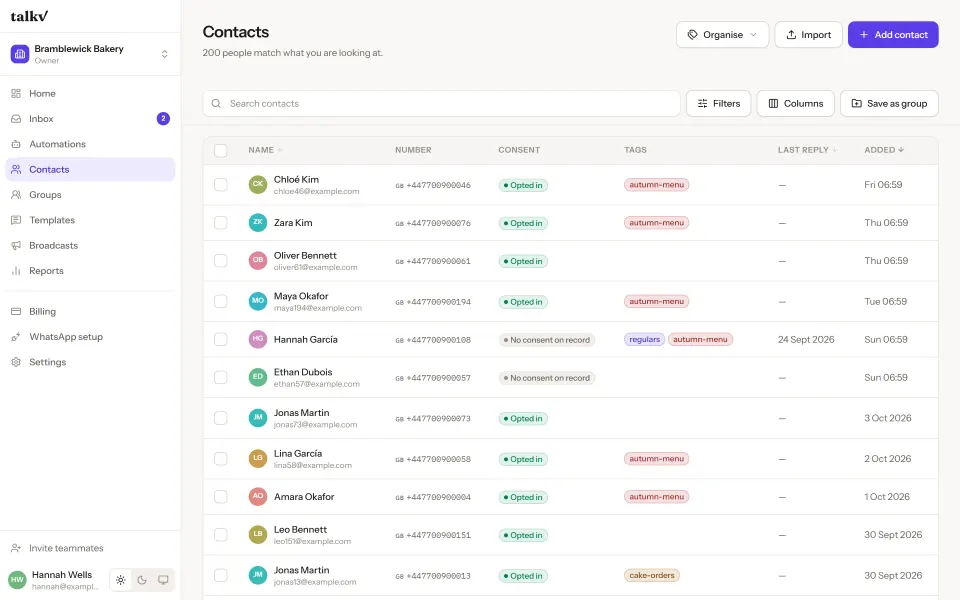Open Groups in the sidebar
The image size is (960, 600).
tap(90, 195)
